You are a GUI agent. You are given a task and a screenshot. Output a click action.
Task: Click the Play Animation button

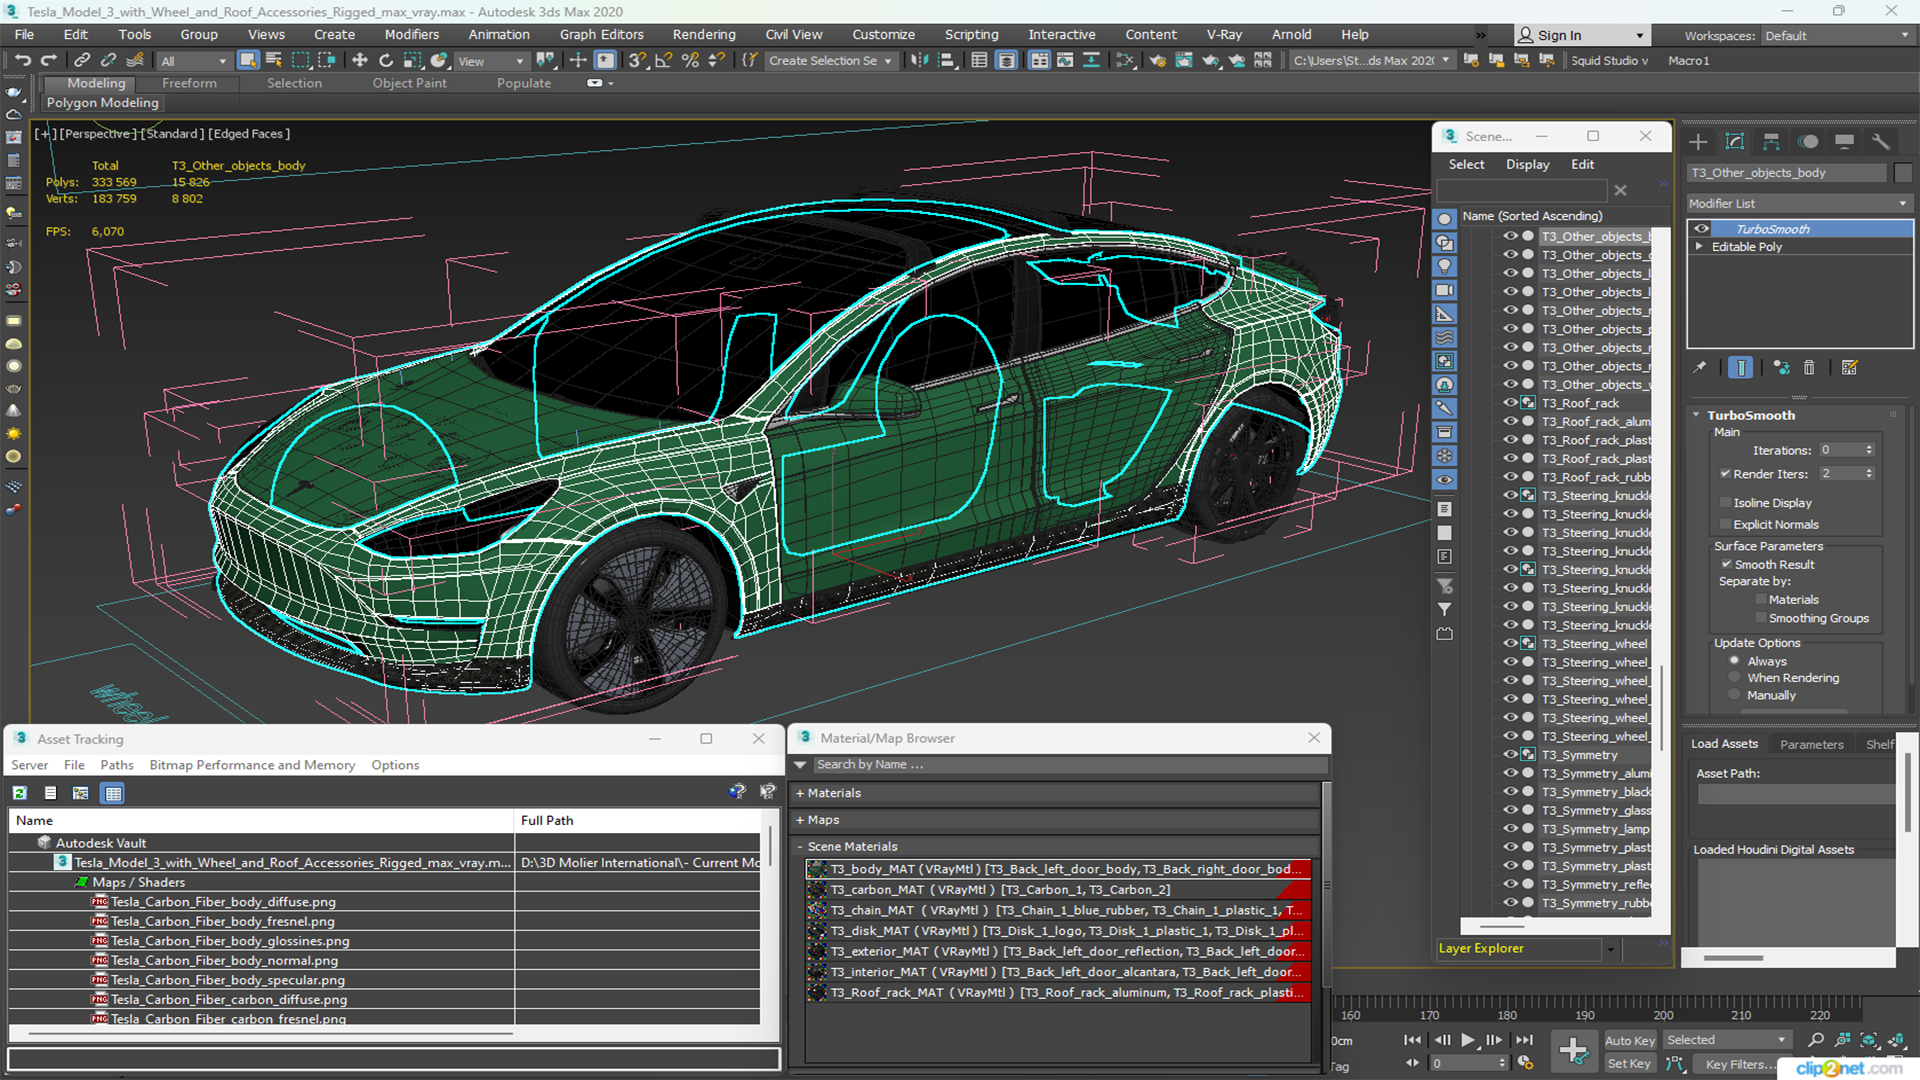tap(1468, 1040)
